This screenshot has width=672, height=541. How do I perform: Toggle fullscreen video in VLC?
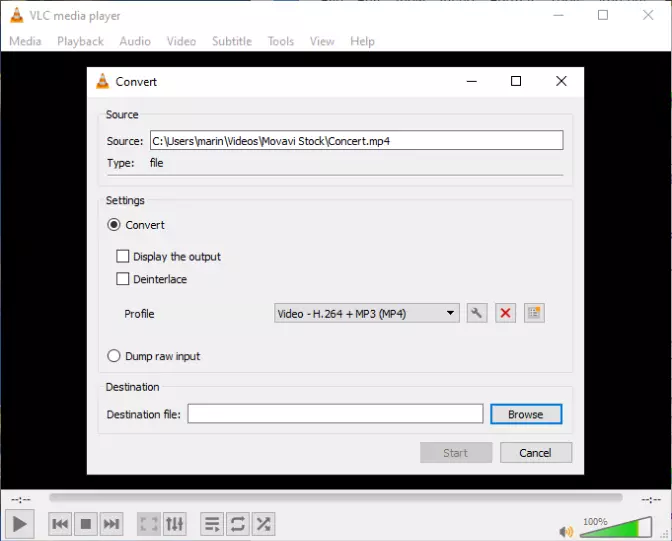(x=149, y=524)
